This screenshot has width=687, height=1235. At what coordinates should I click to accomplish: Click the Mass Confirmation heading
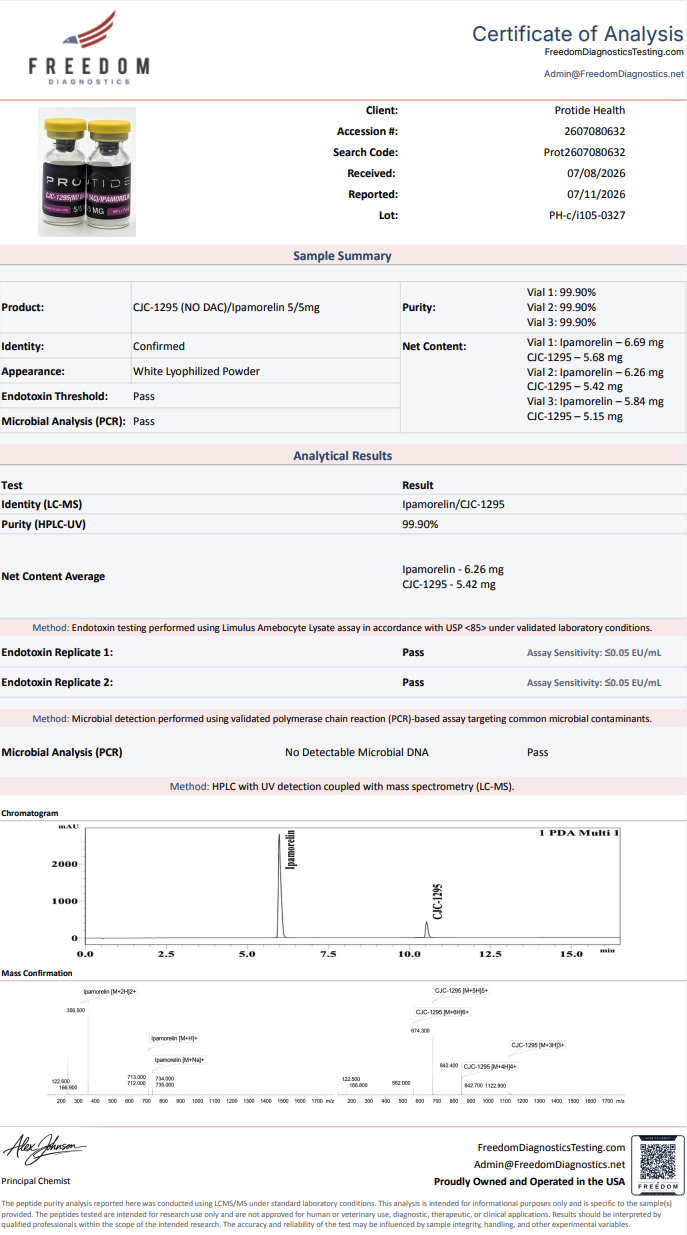point(37,973)
